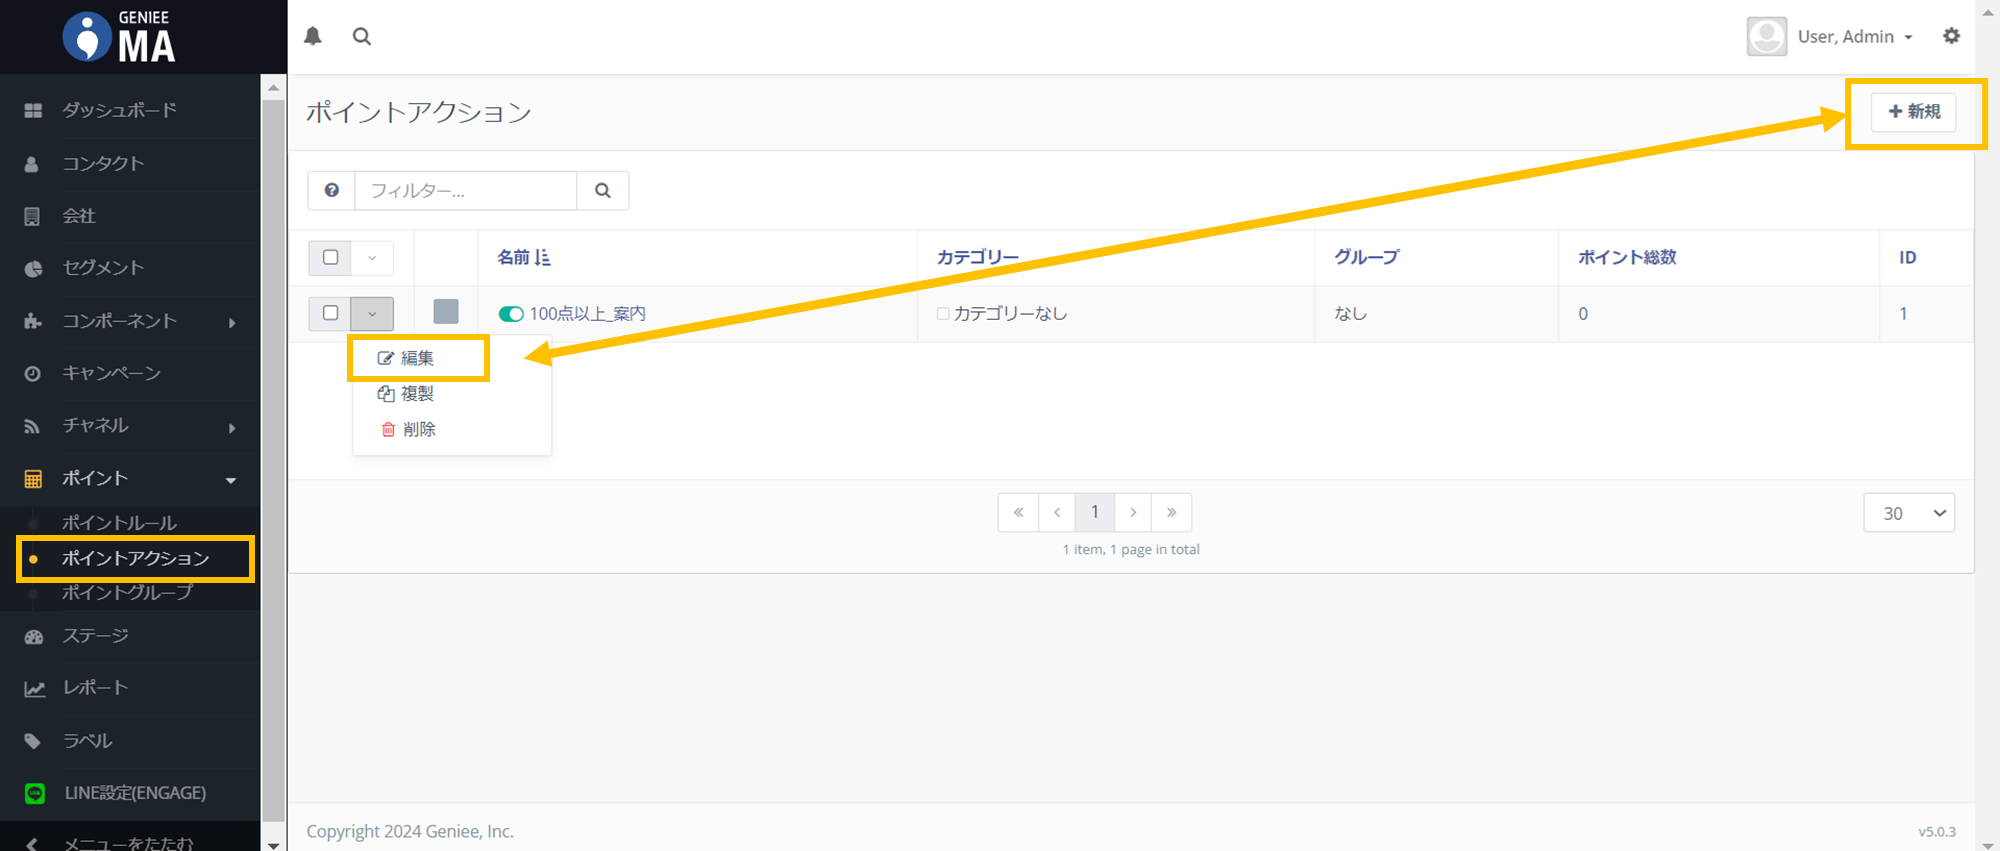The image size is (2000, 851).
Task: Check the select-all checkbox in header
Action: (x=330, y=257)
